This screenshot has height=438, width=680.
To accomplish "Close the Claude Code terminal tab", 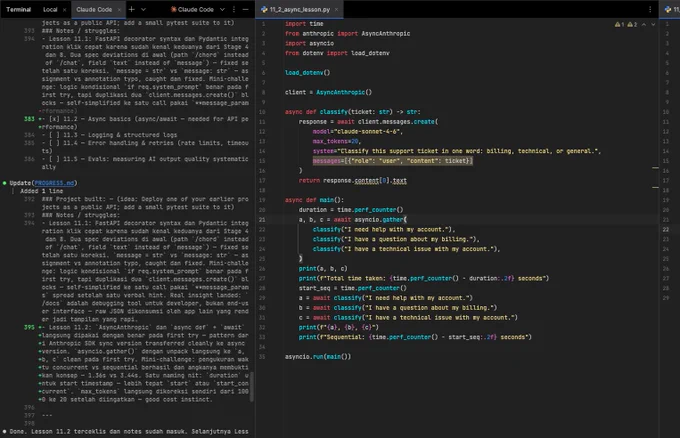I will (x=119, y=10).
